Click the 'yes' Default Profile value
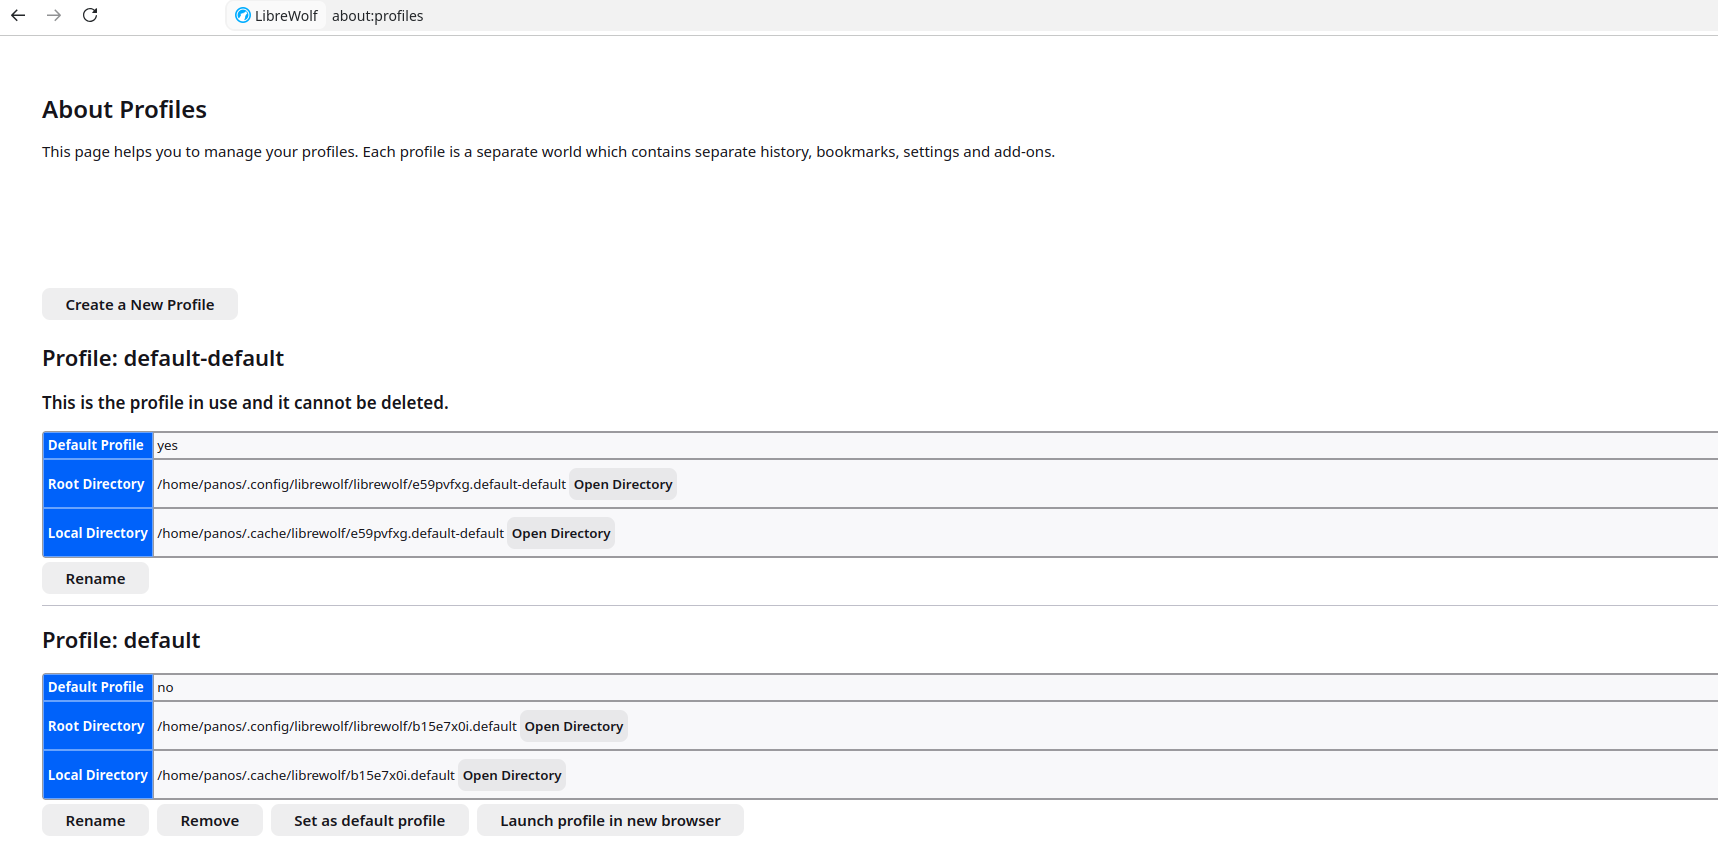The image size is (1718, 847). click(x=167, y=445)
